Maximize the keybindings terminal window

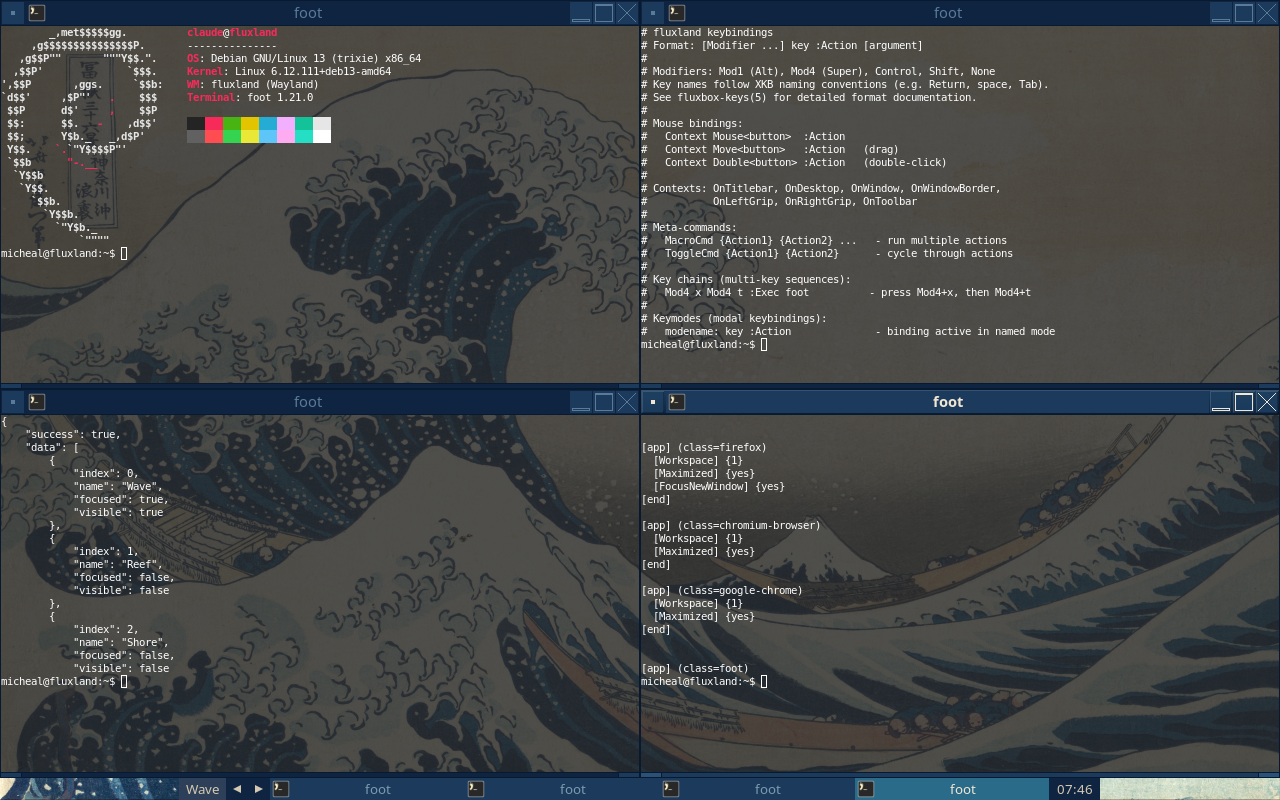pyautogui.click(x=1244, y=13)
